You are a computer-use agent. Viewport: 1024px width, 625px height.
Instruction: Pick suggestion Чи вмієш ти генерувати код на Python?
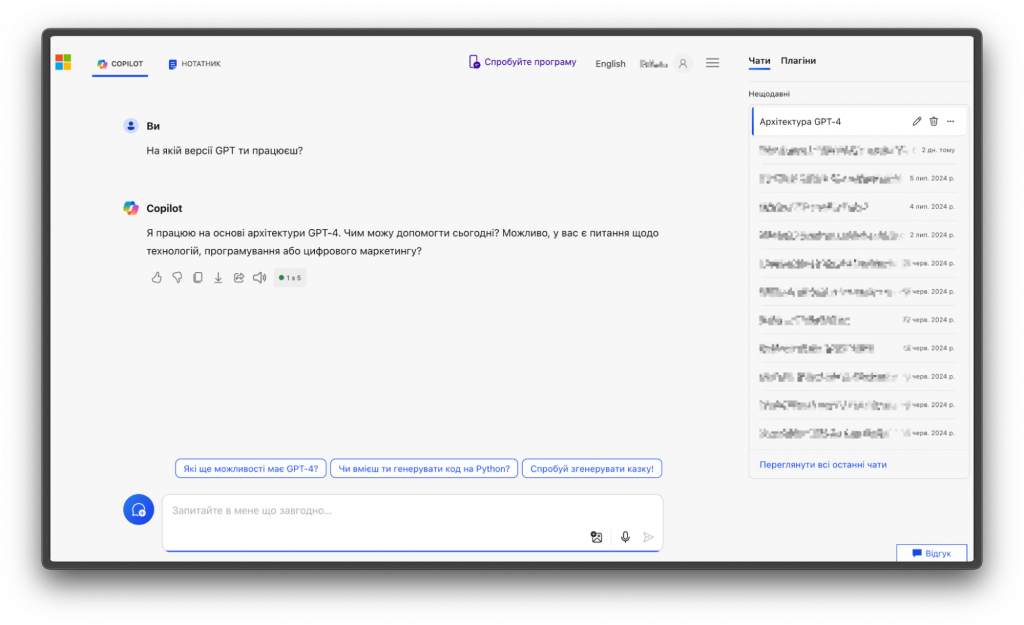click(424, 468)
